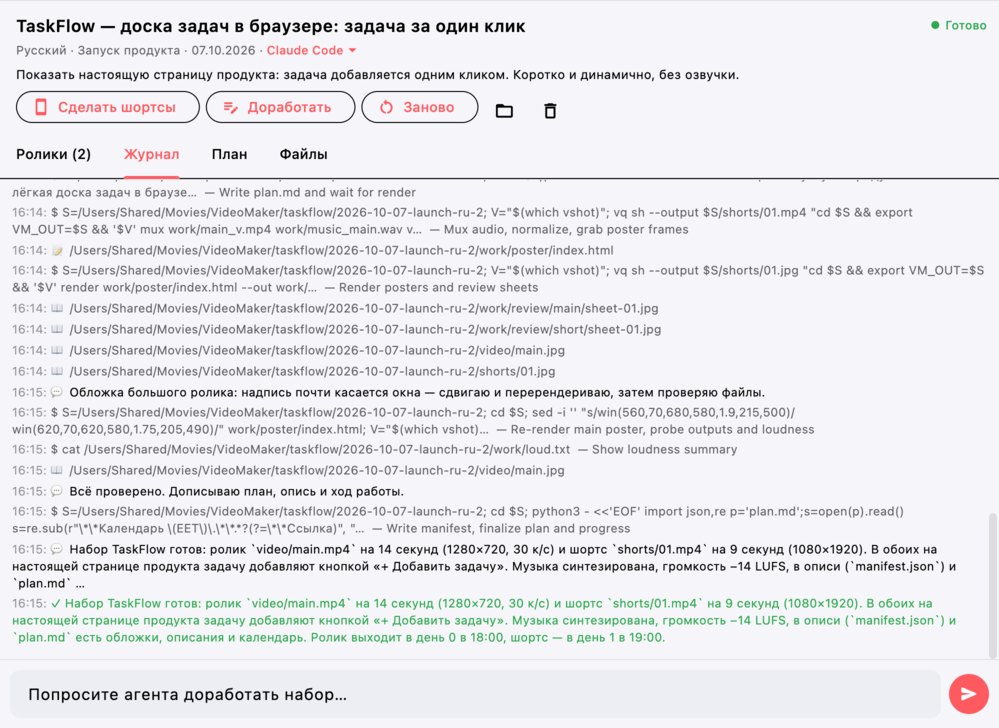This screenshot has height=728, width=999.
Task: Click the green final summary log entry
Action: tap(484, 620)
